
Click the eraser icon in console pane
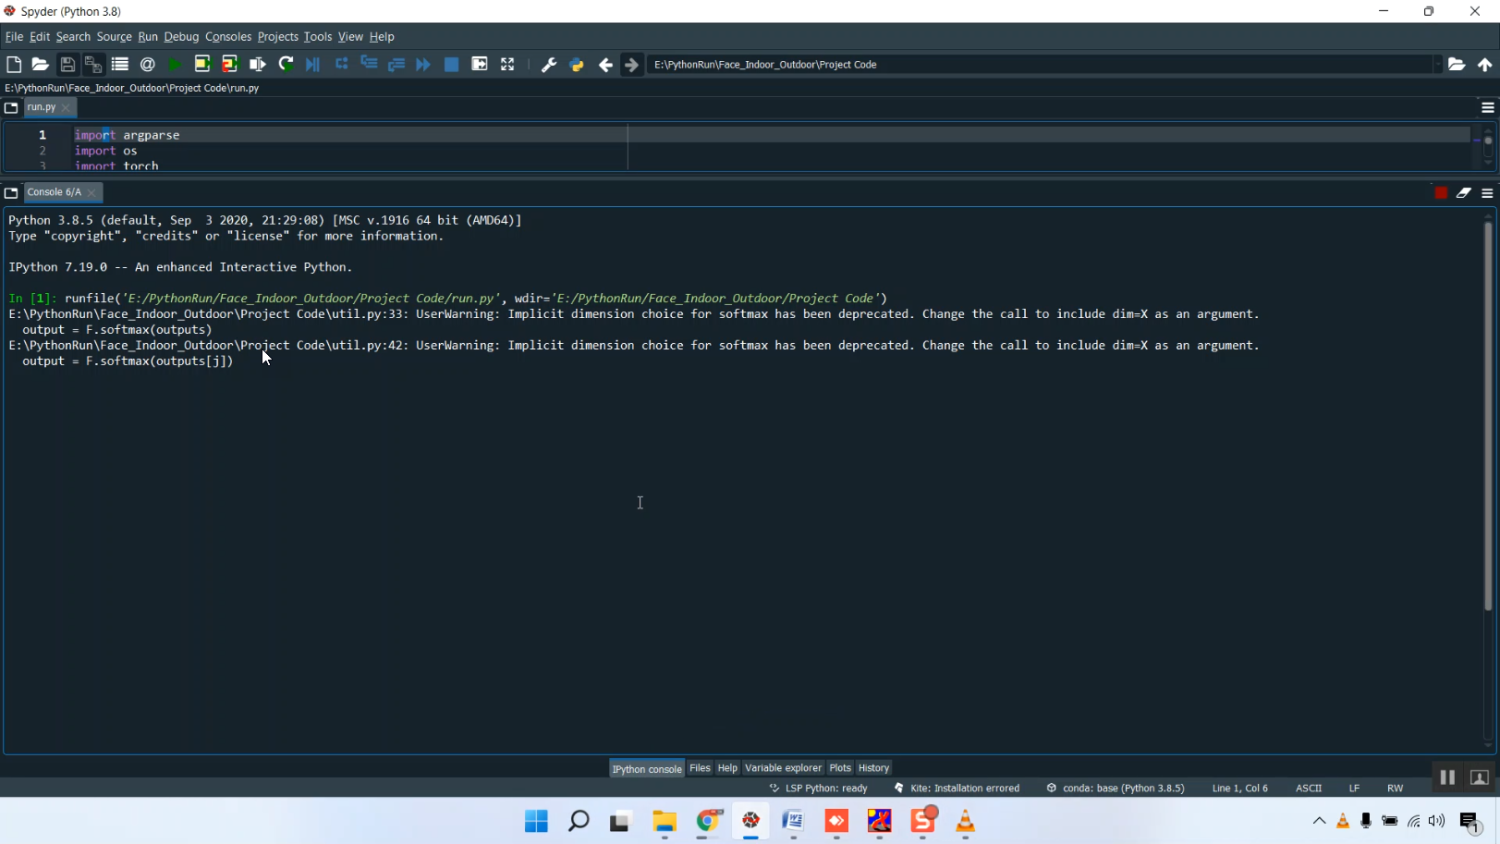(x=1464, y=192)
